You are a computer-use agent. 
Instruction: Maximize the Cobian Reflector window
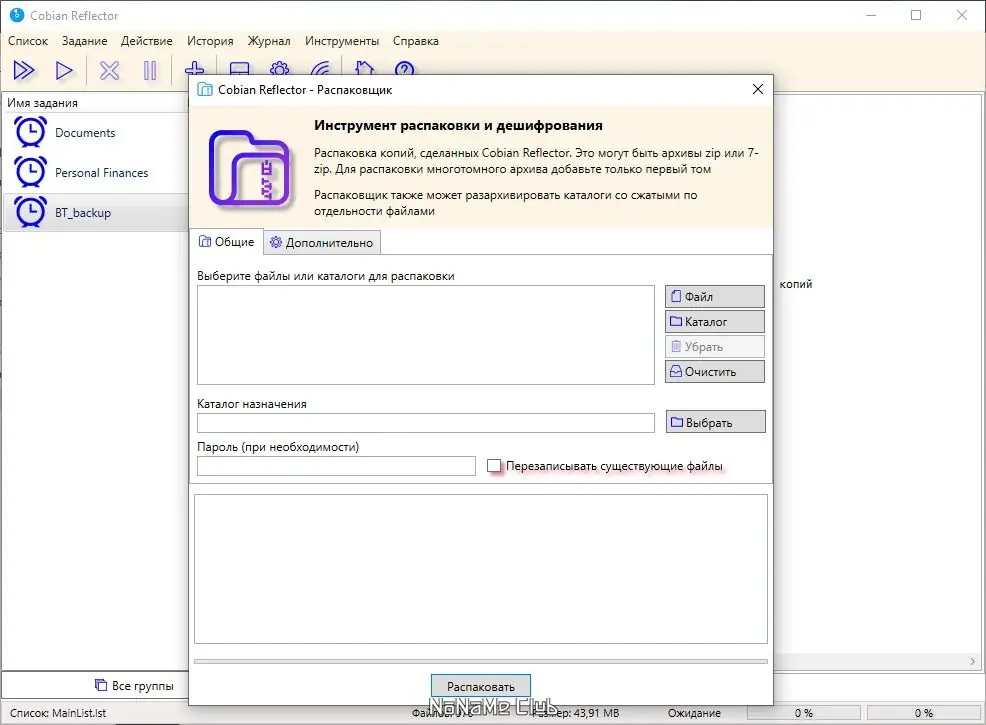coord(916,15)
